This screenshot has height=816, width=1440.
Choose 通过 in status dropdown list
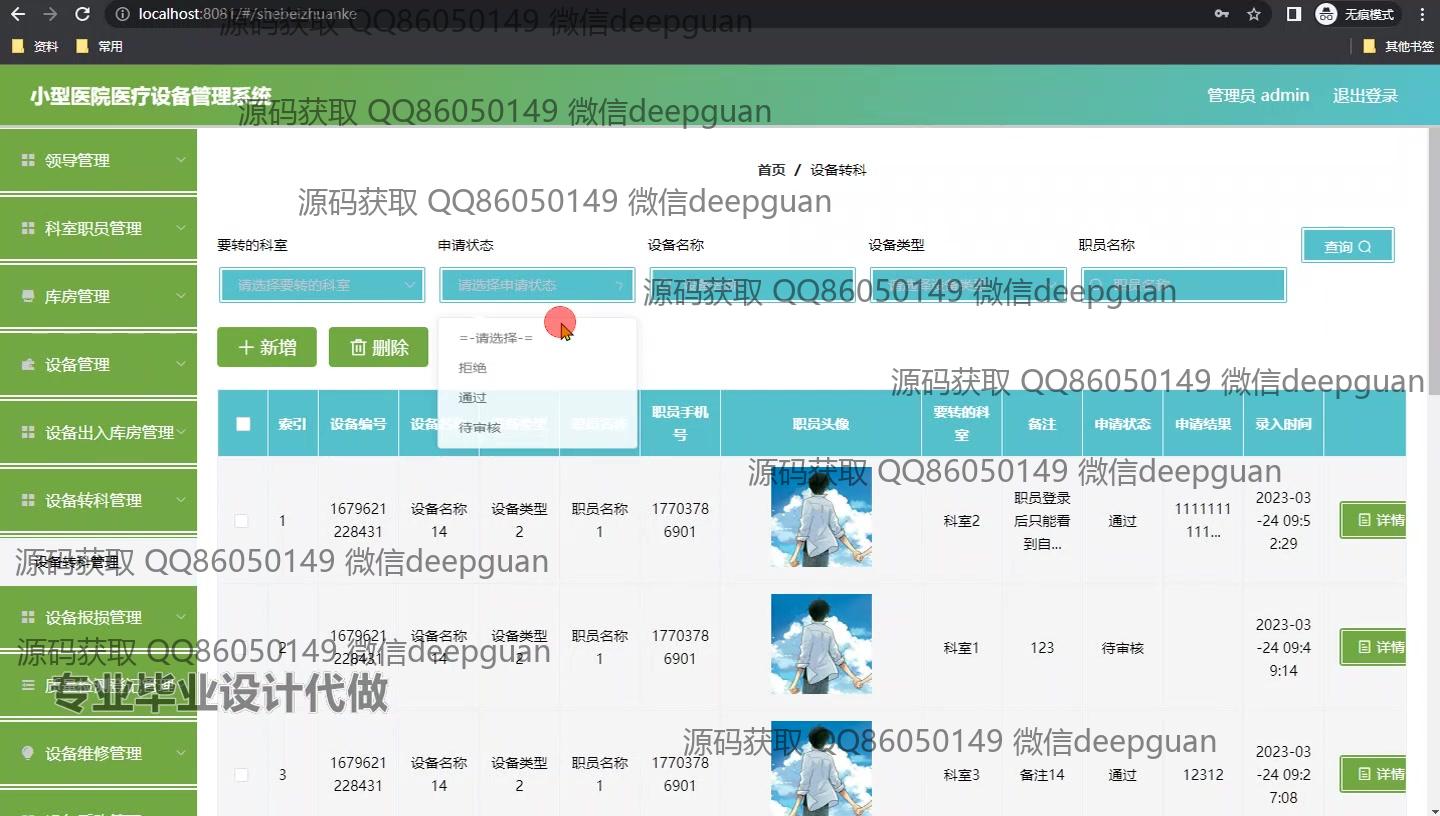point(537,398)
